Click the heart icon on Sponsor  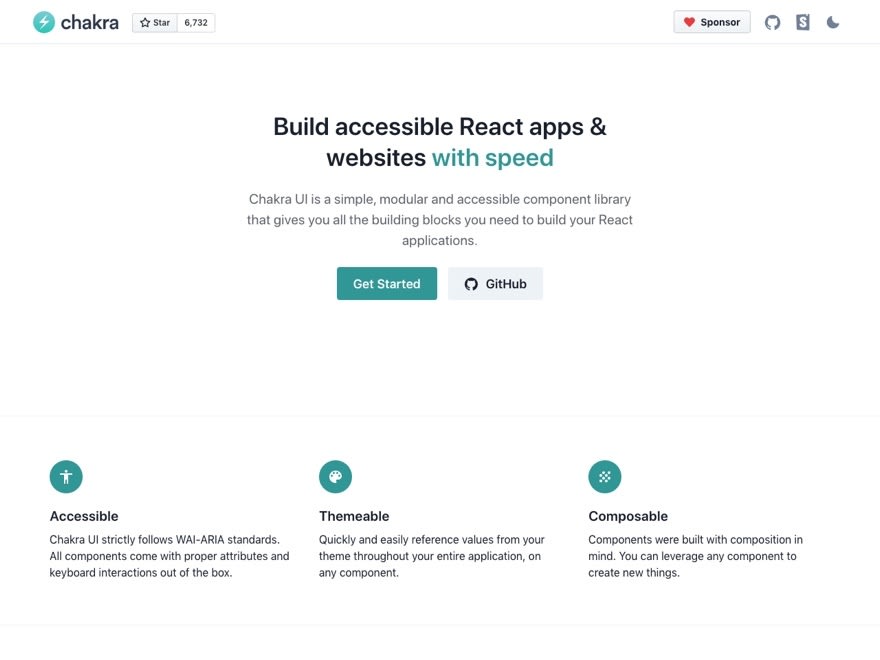(689, 22)
